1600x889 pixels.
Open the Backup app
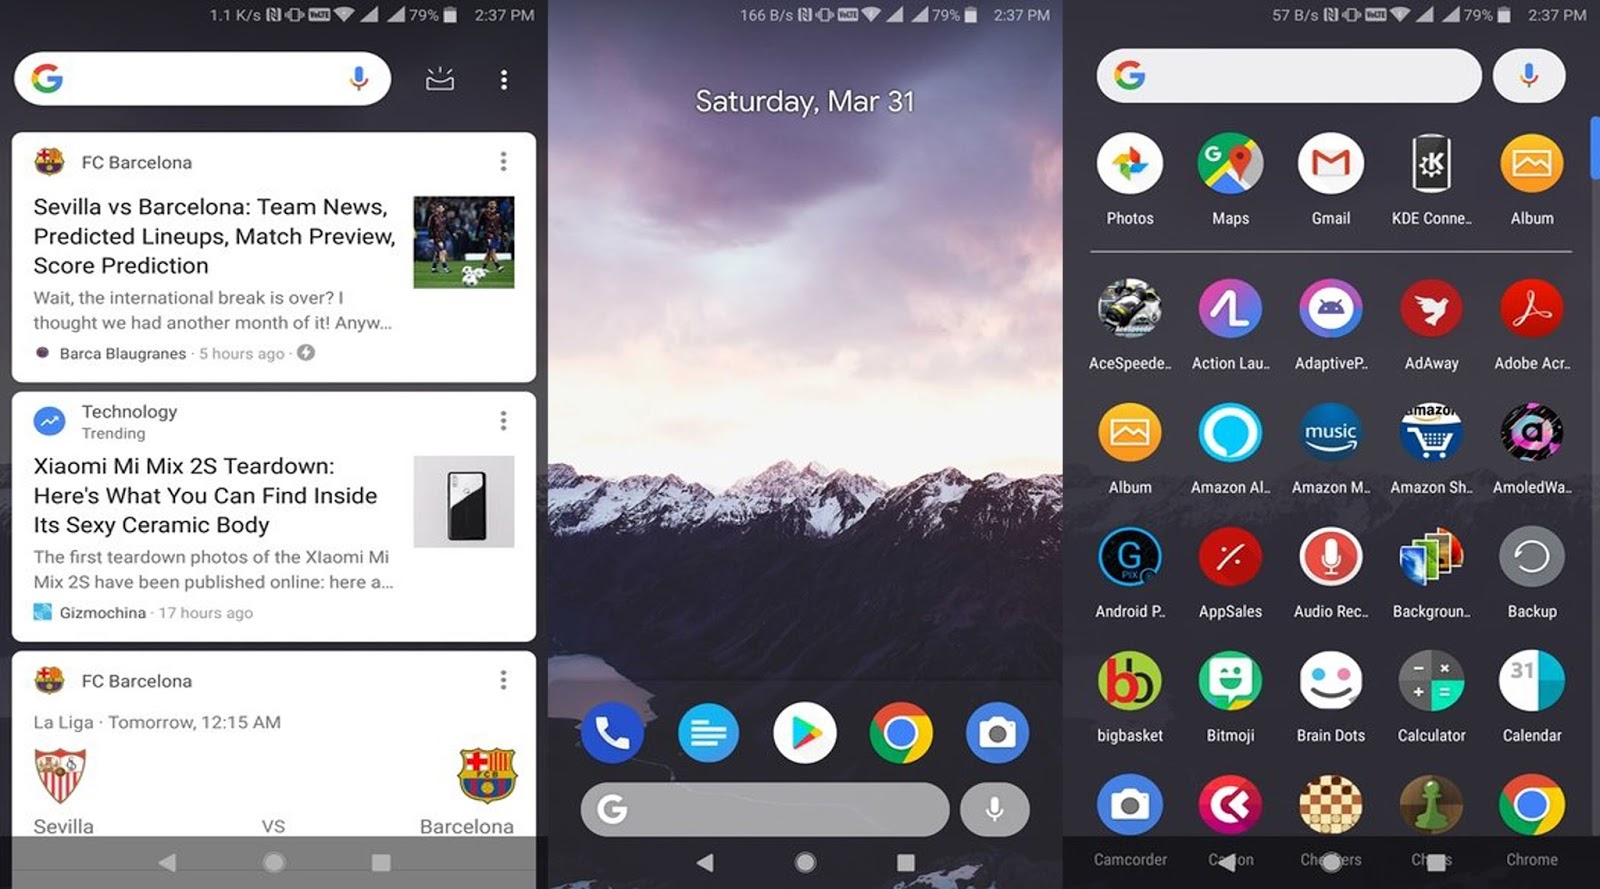coord(1532,572)
